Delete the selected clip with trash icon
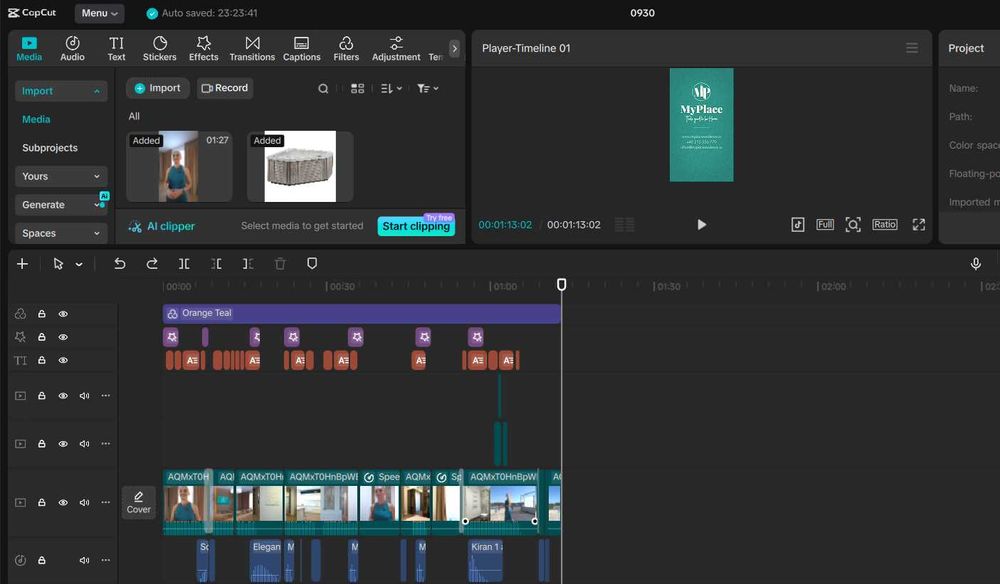 coord(280,263)
